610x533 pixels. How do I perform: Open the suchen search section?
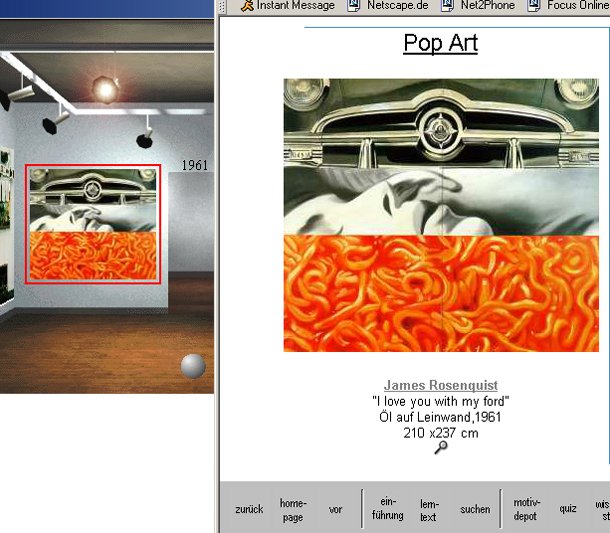click(475, 509)
